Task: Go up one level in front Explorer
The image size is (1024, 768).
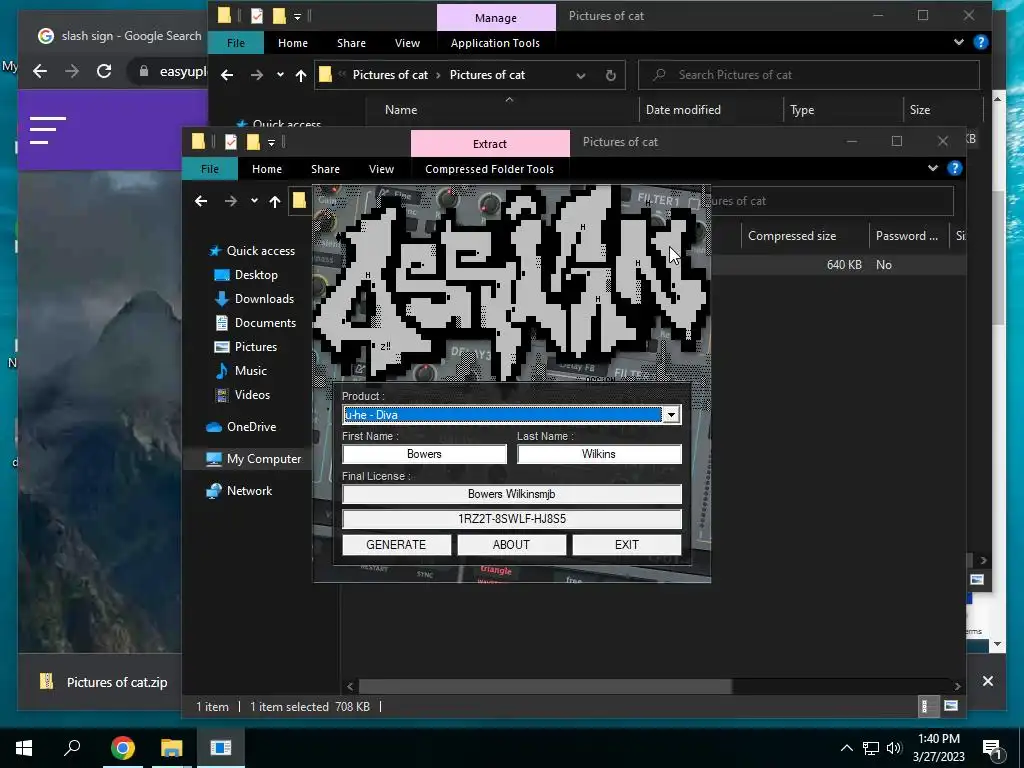Action: (275, 201)
